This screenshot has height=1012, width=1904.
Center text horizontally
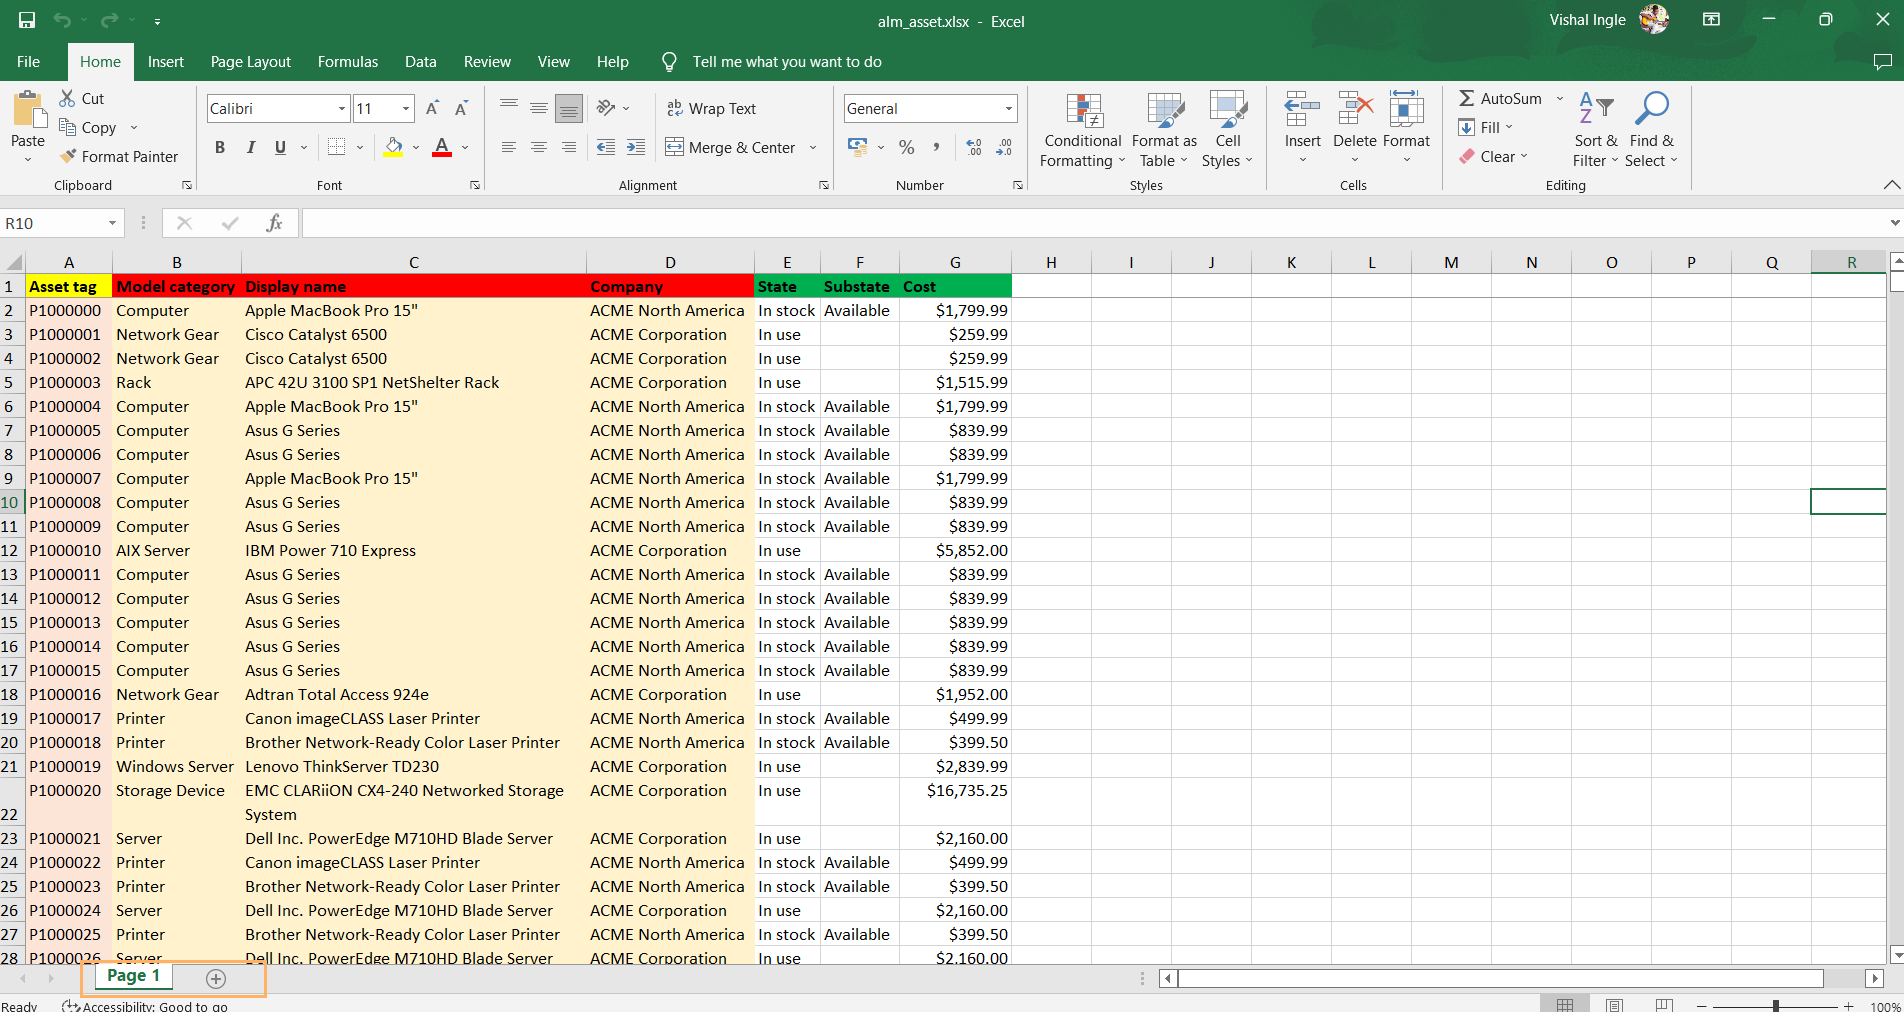(x=539, y=147)
